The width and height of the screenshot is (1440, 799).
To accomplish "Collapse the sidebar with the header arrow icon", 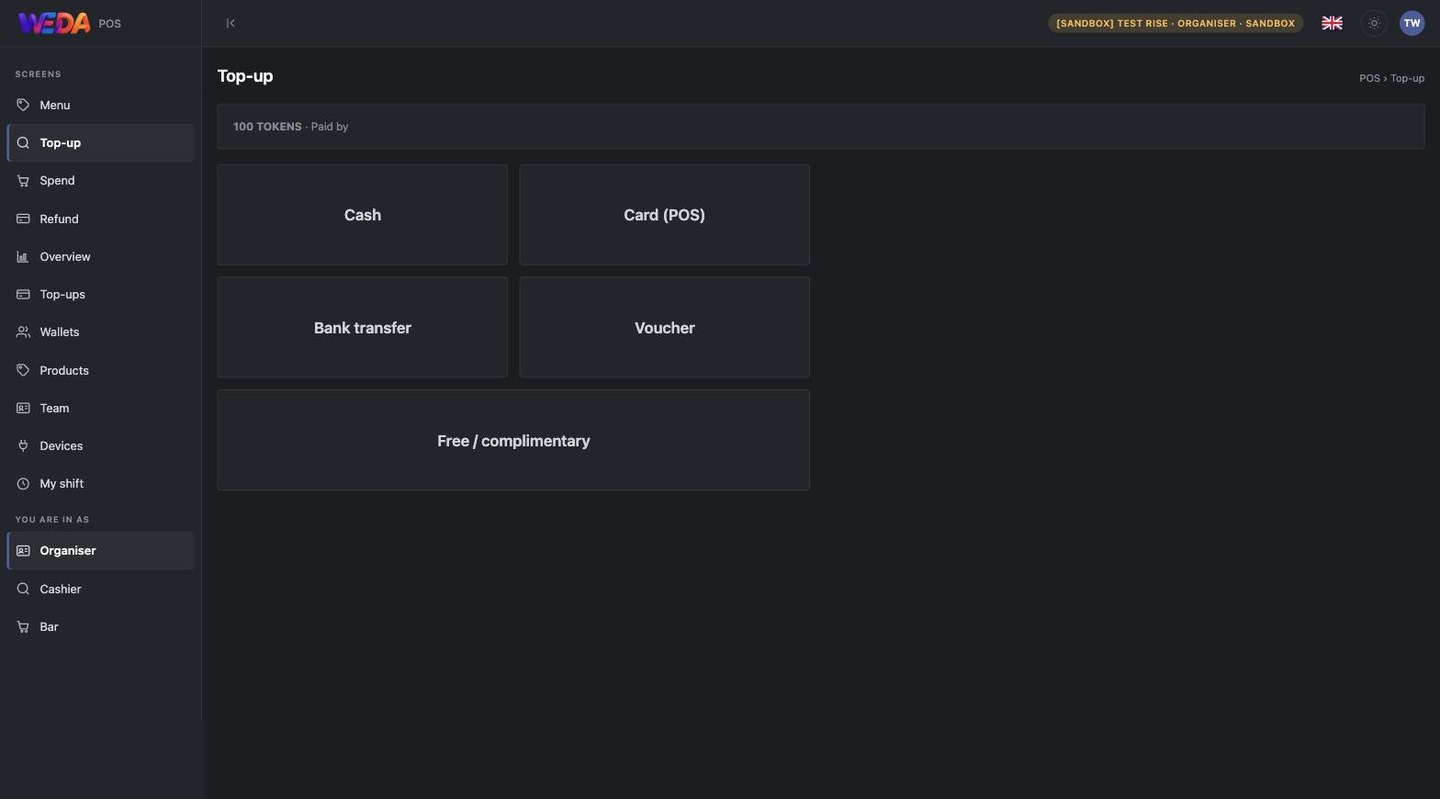I will tap(230, 23).
